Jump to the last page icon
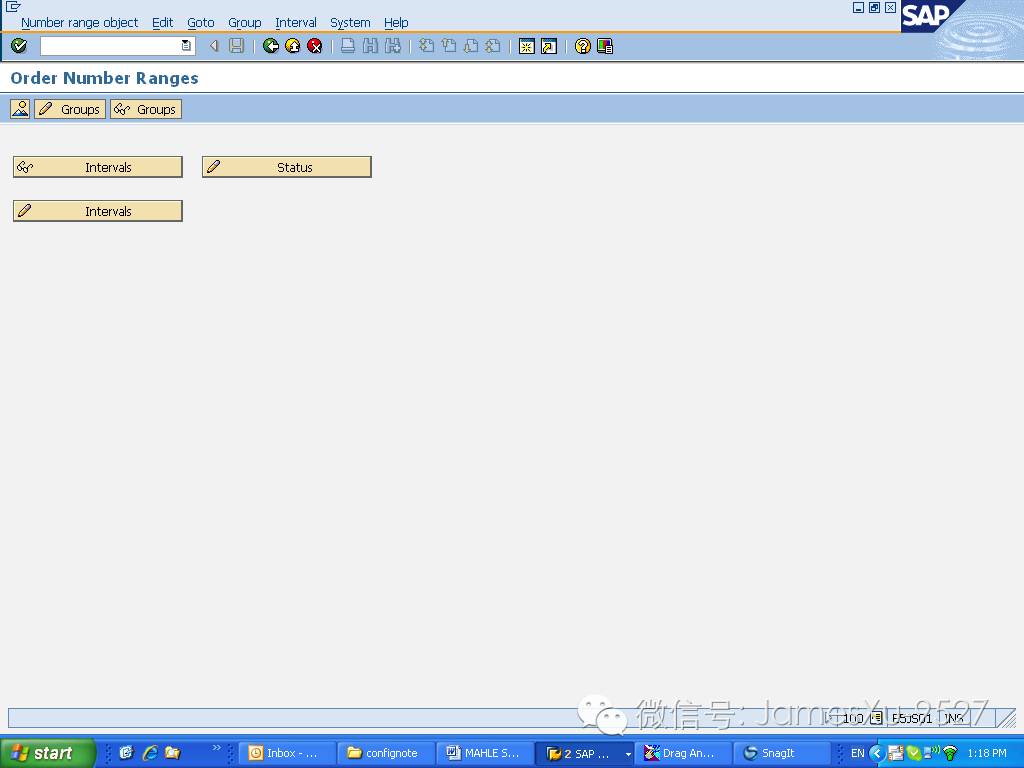 coord(493,46)
